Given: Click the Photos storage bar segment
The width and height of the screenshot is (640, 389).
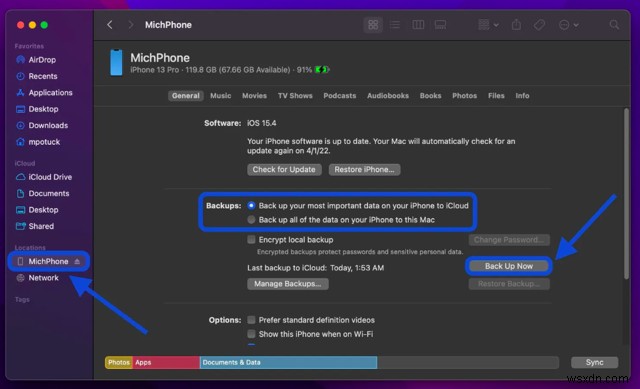Looking at the screenshot, I should [119, 362].
